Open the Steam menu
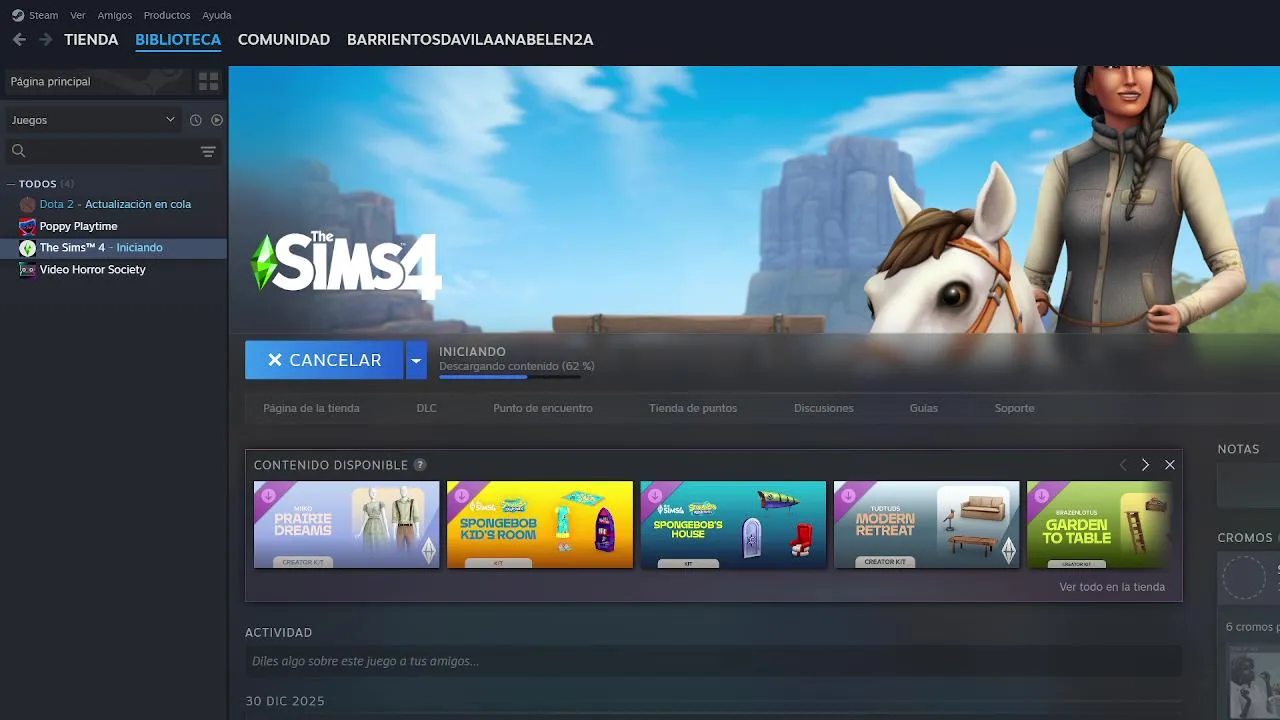 click(43, 15)
